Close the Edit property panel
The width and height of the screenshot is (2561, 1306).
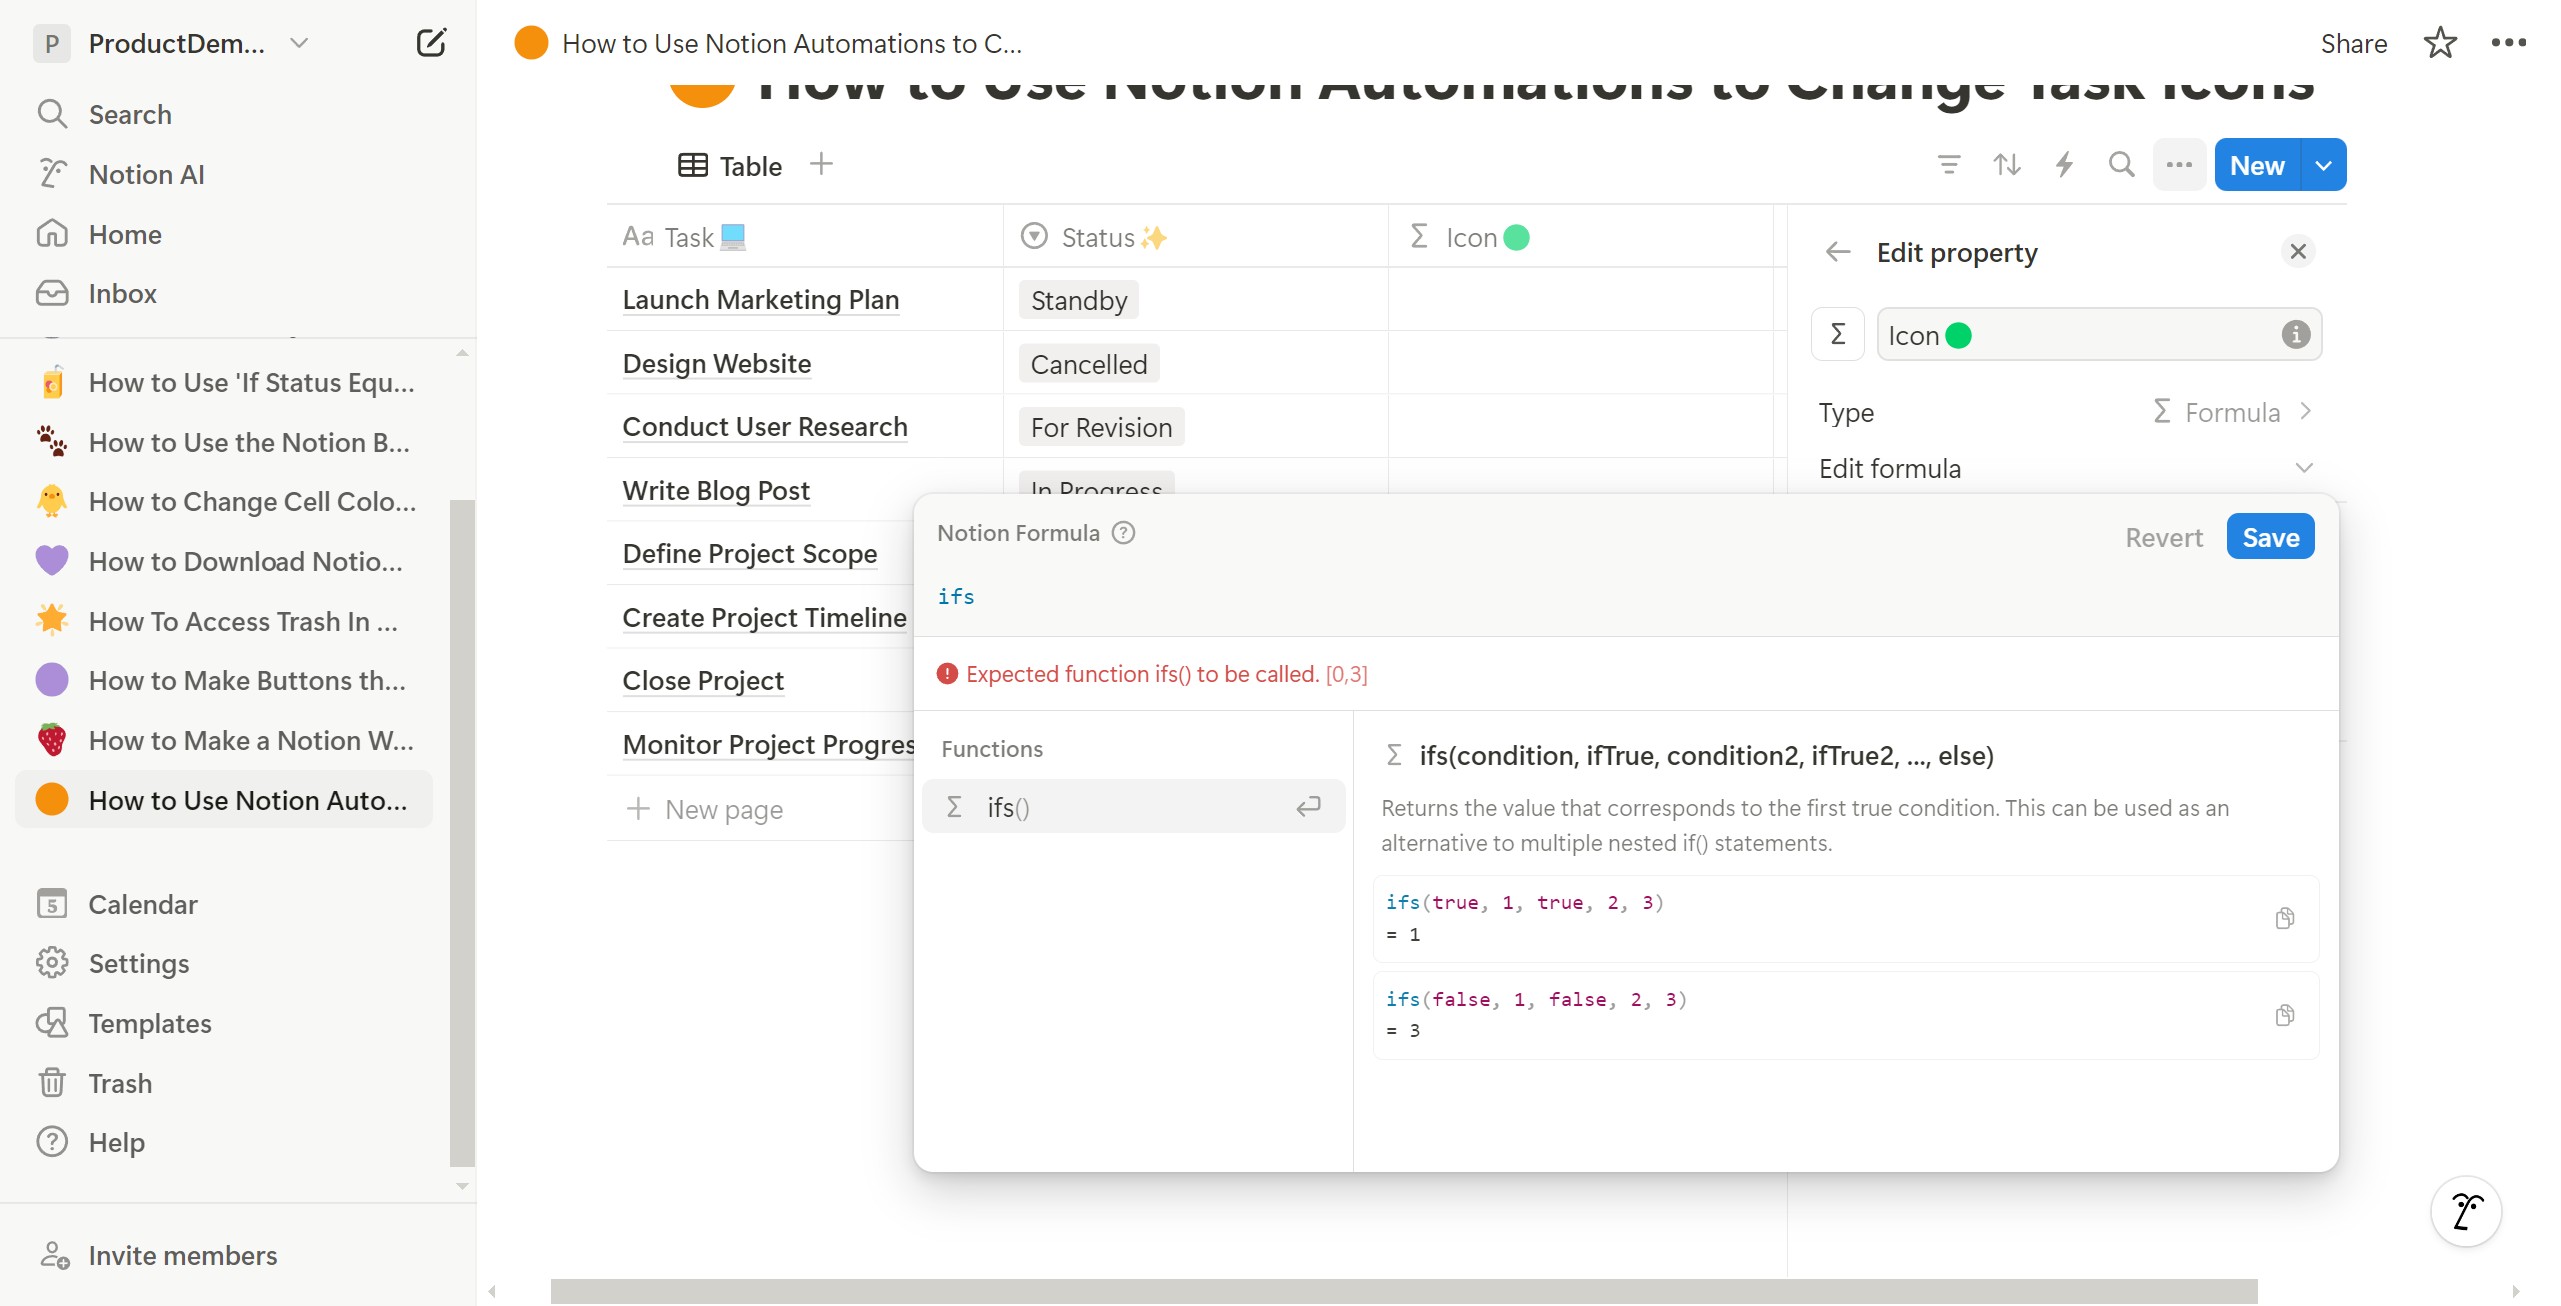2298,251
